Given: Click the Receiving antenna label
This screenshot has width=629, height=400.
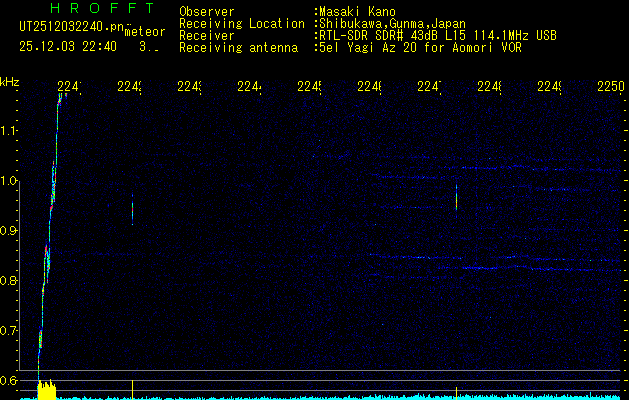Looking at the screenshot, I should tap(239, 48).
